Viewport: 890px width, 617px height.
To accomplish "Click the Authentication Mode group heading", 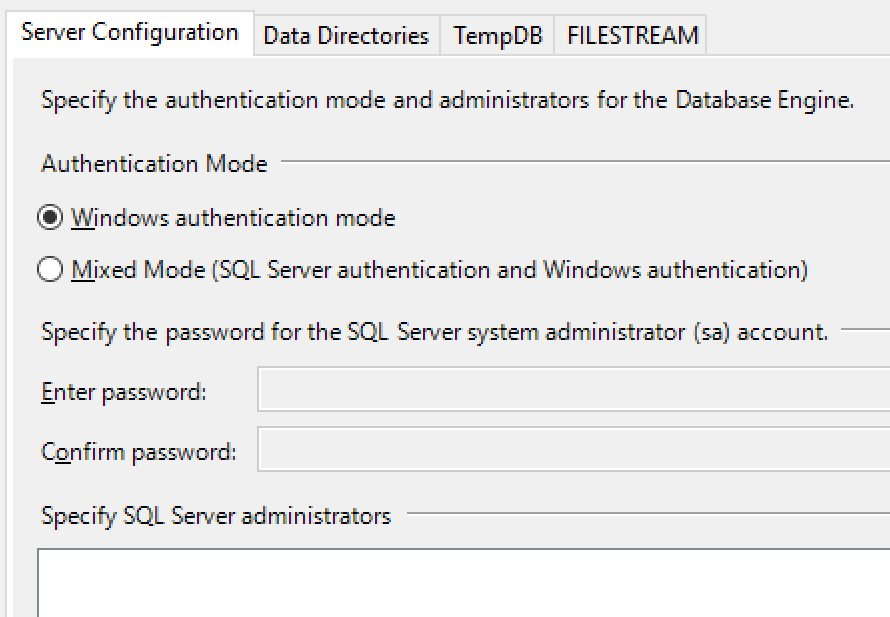I will (x=154, y=163).
